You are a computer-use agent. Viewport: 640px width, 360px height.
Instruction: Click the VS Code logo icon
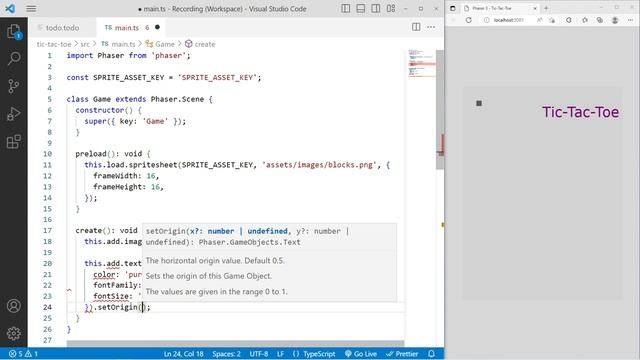pyautogui.click(x=10, y=9)
